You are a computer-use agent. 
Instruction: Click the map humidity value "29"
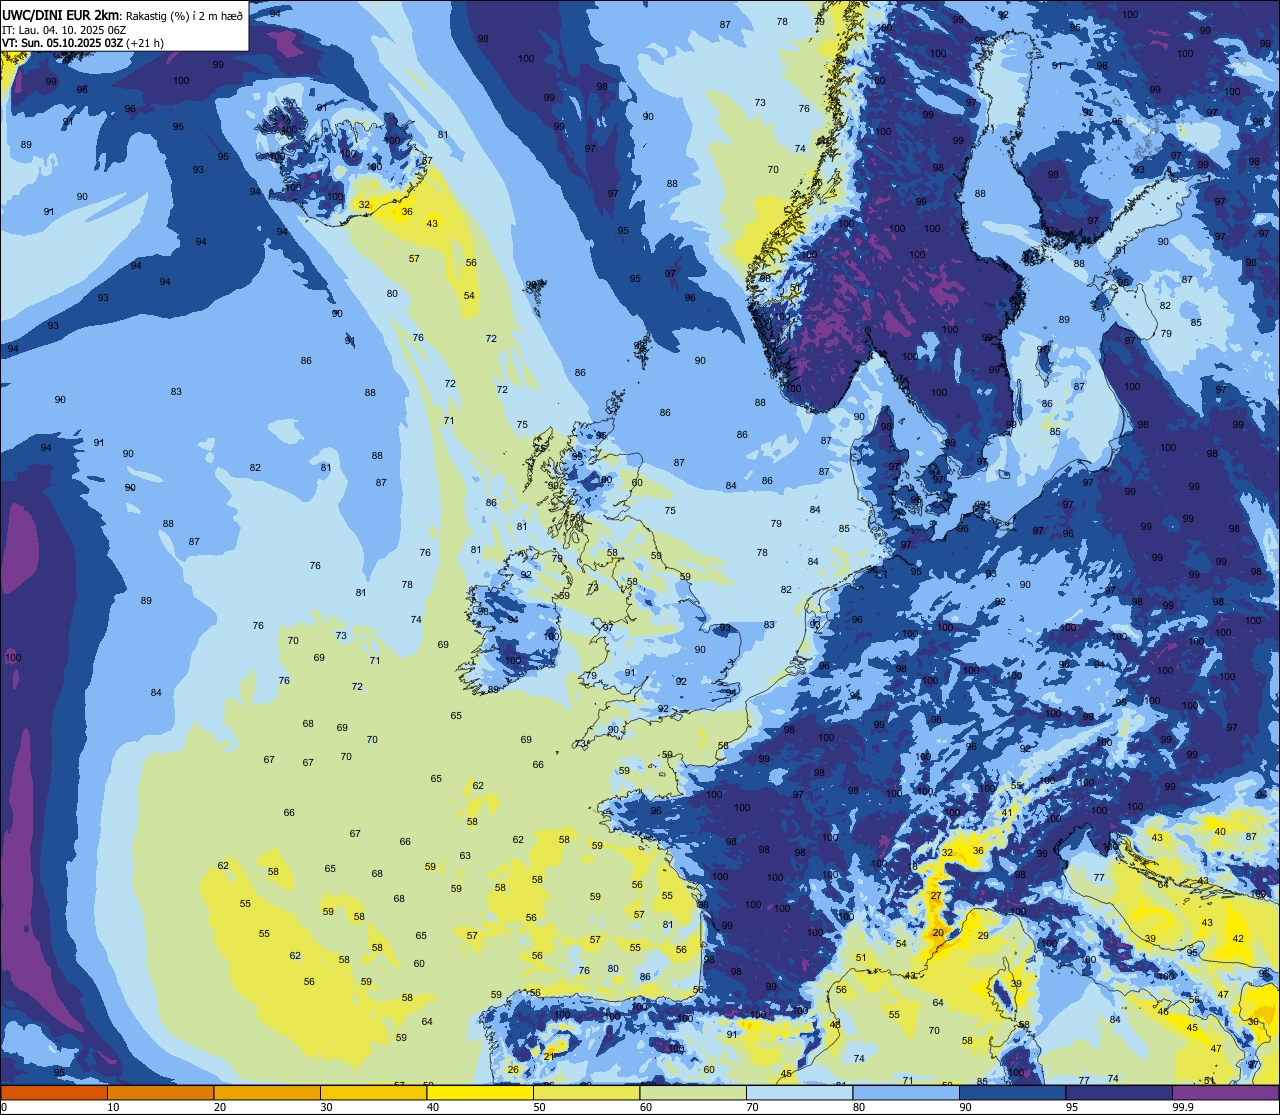point(983,935)
